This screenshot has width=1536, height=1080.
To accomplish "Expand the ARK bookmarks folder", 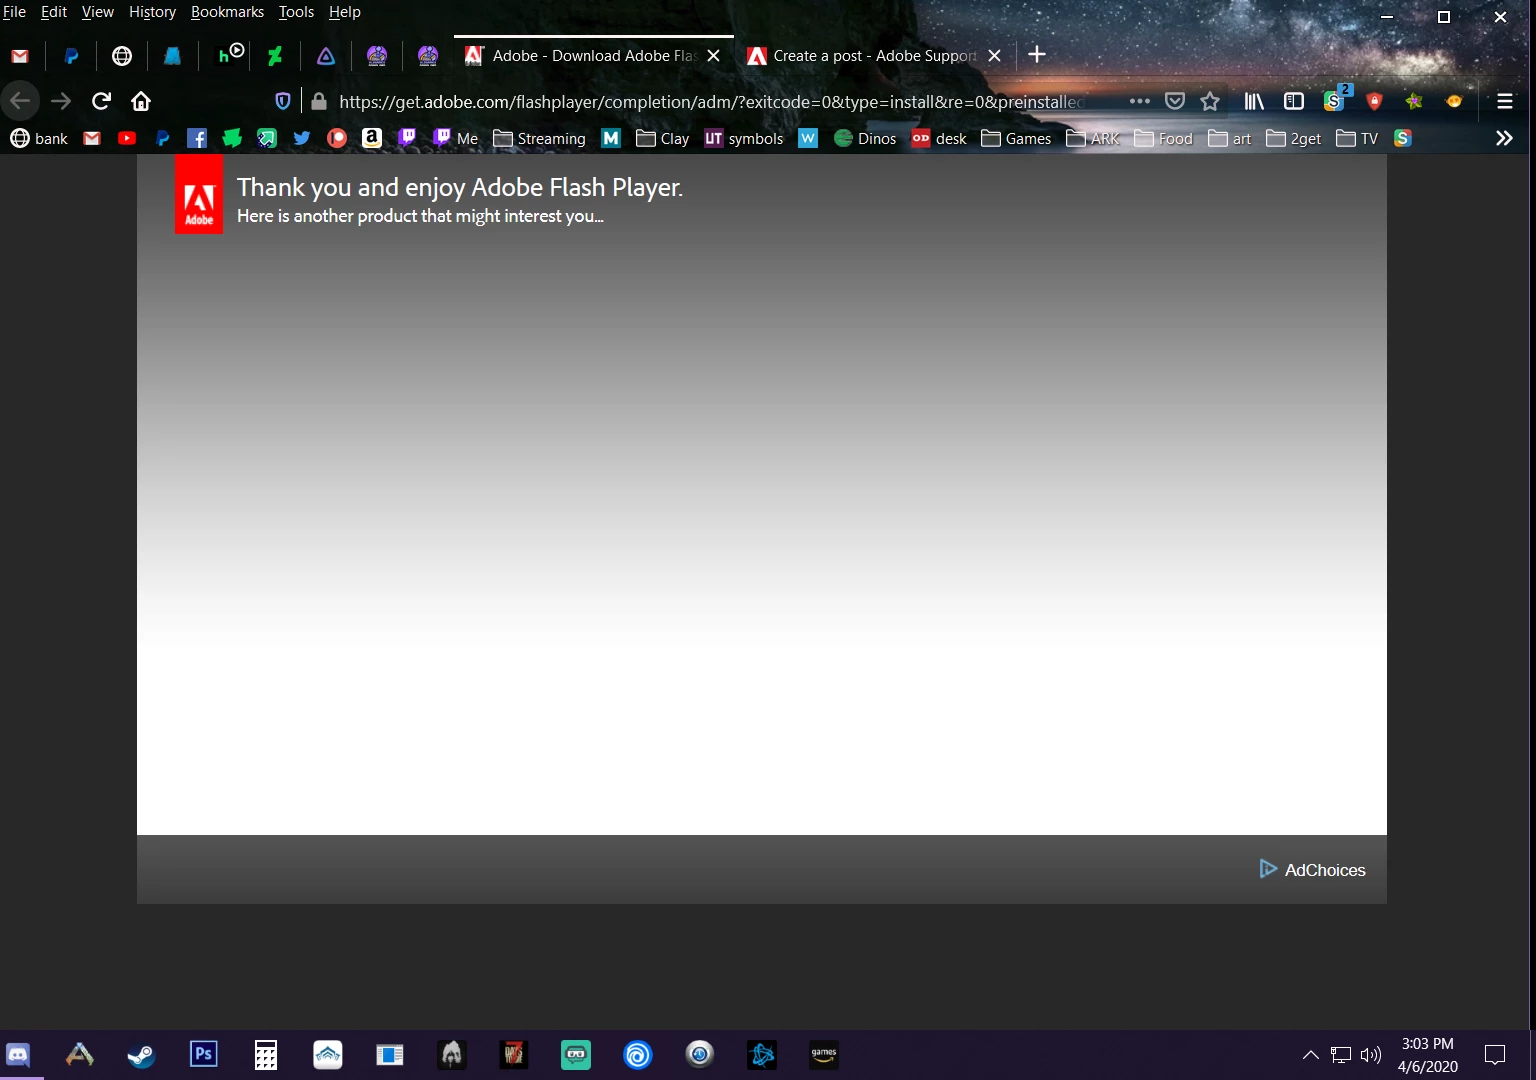I will [x=1093, y=138].
